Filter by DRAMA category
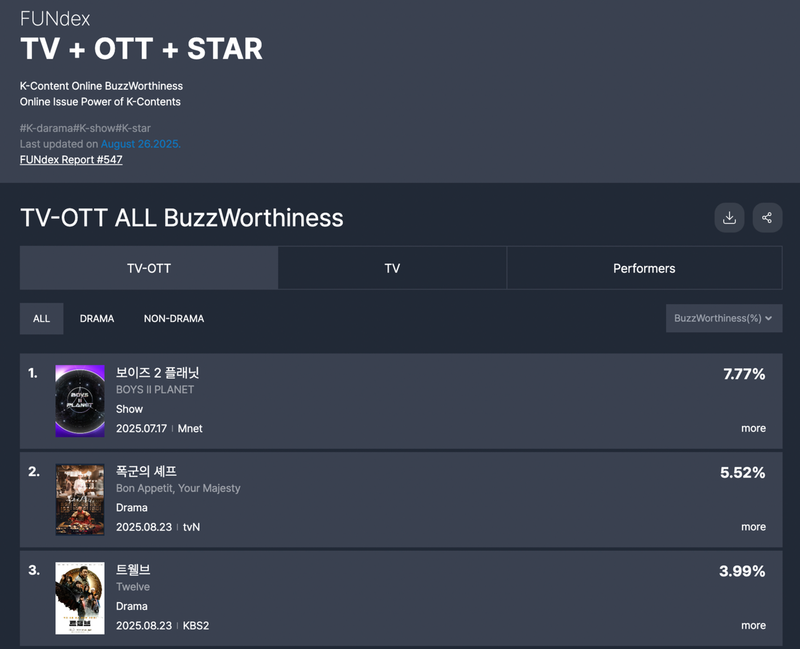This screenshot has height=649, width=800. point(97,319)
